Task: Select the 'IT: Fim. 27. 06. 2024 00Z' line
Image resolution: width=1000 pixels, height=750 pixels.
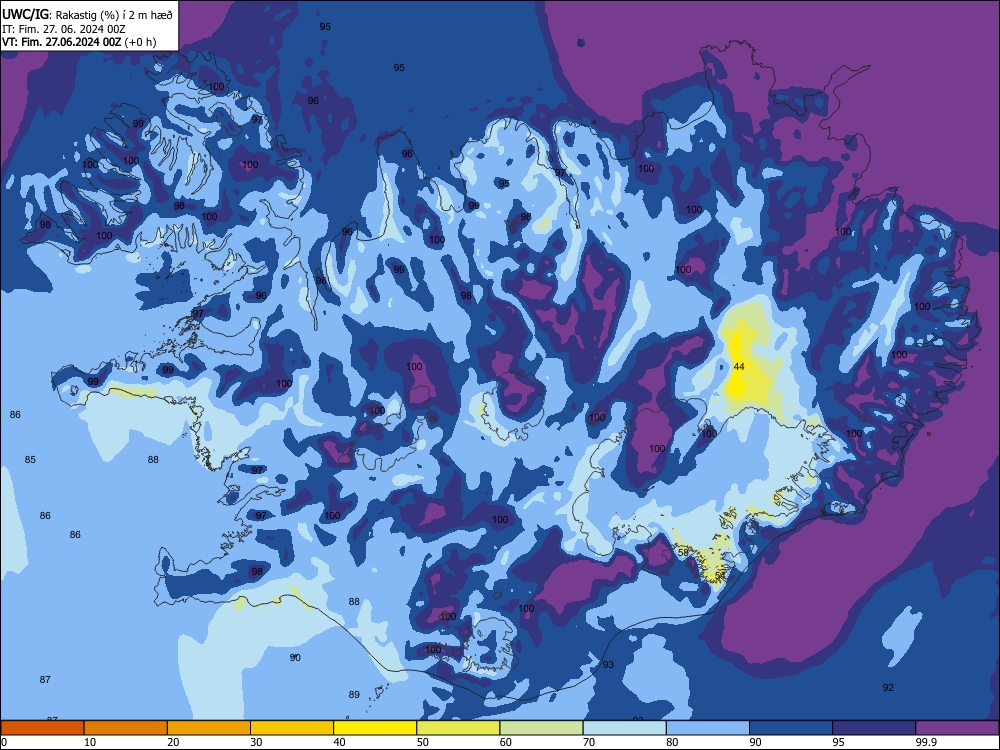Action: click(64, 29)
